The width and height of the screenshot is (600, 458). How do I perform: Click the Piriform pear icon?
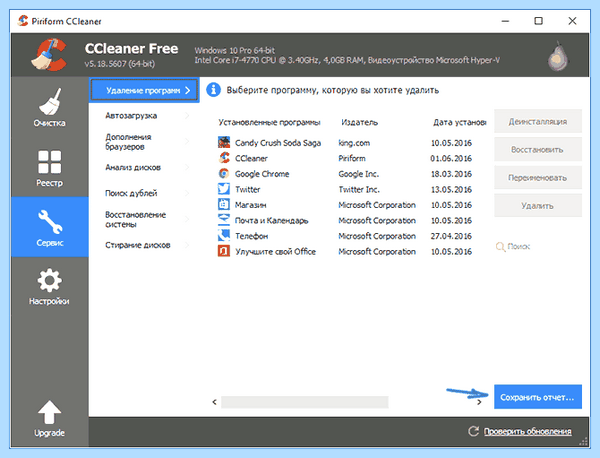click(x=558, y=56)
